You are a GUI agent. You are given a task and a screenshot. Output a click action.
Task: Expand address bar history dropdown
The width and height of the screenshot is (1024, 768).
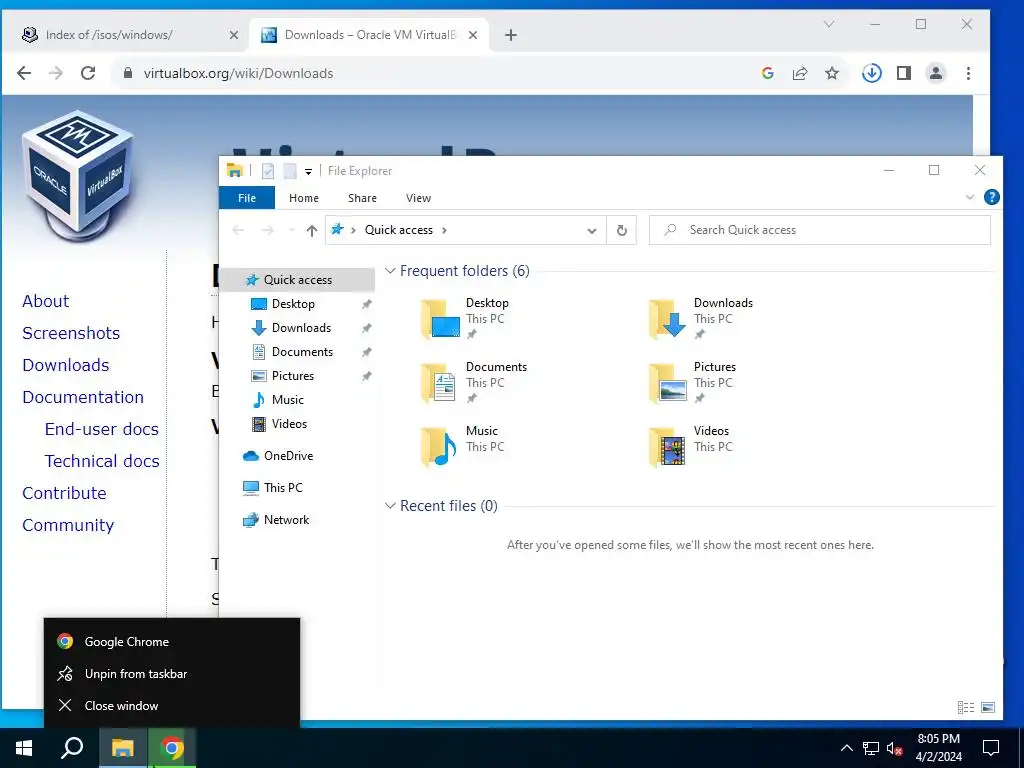[x=592, y=231]
